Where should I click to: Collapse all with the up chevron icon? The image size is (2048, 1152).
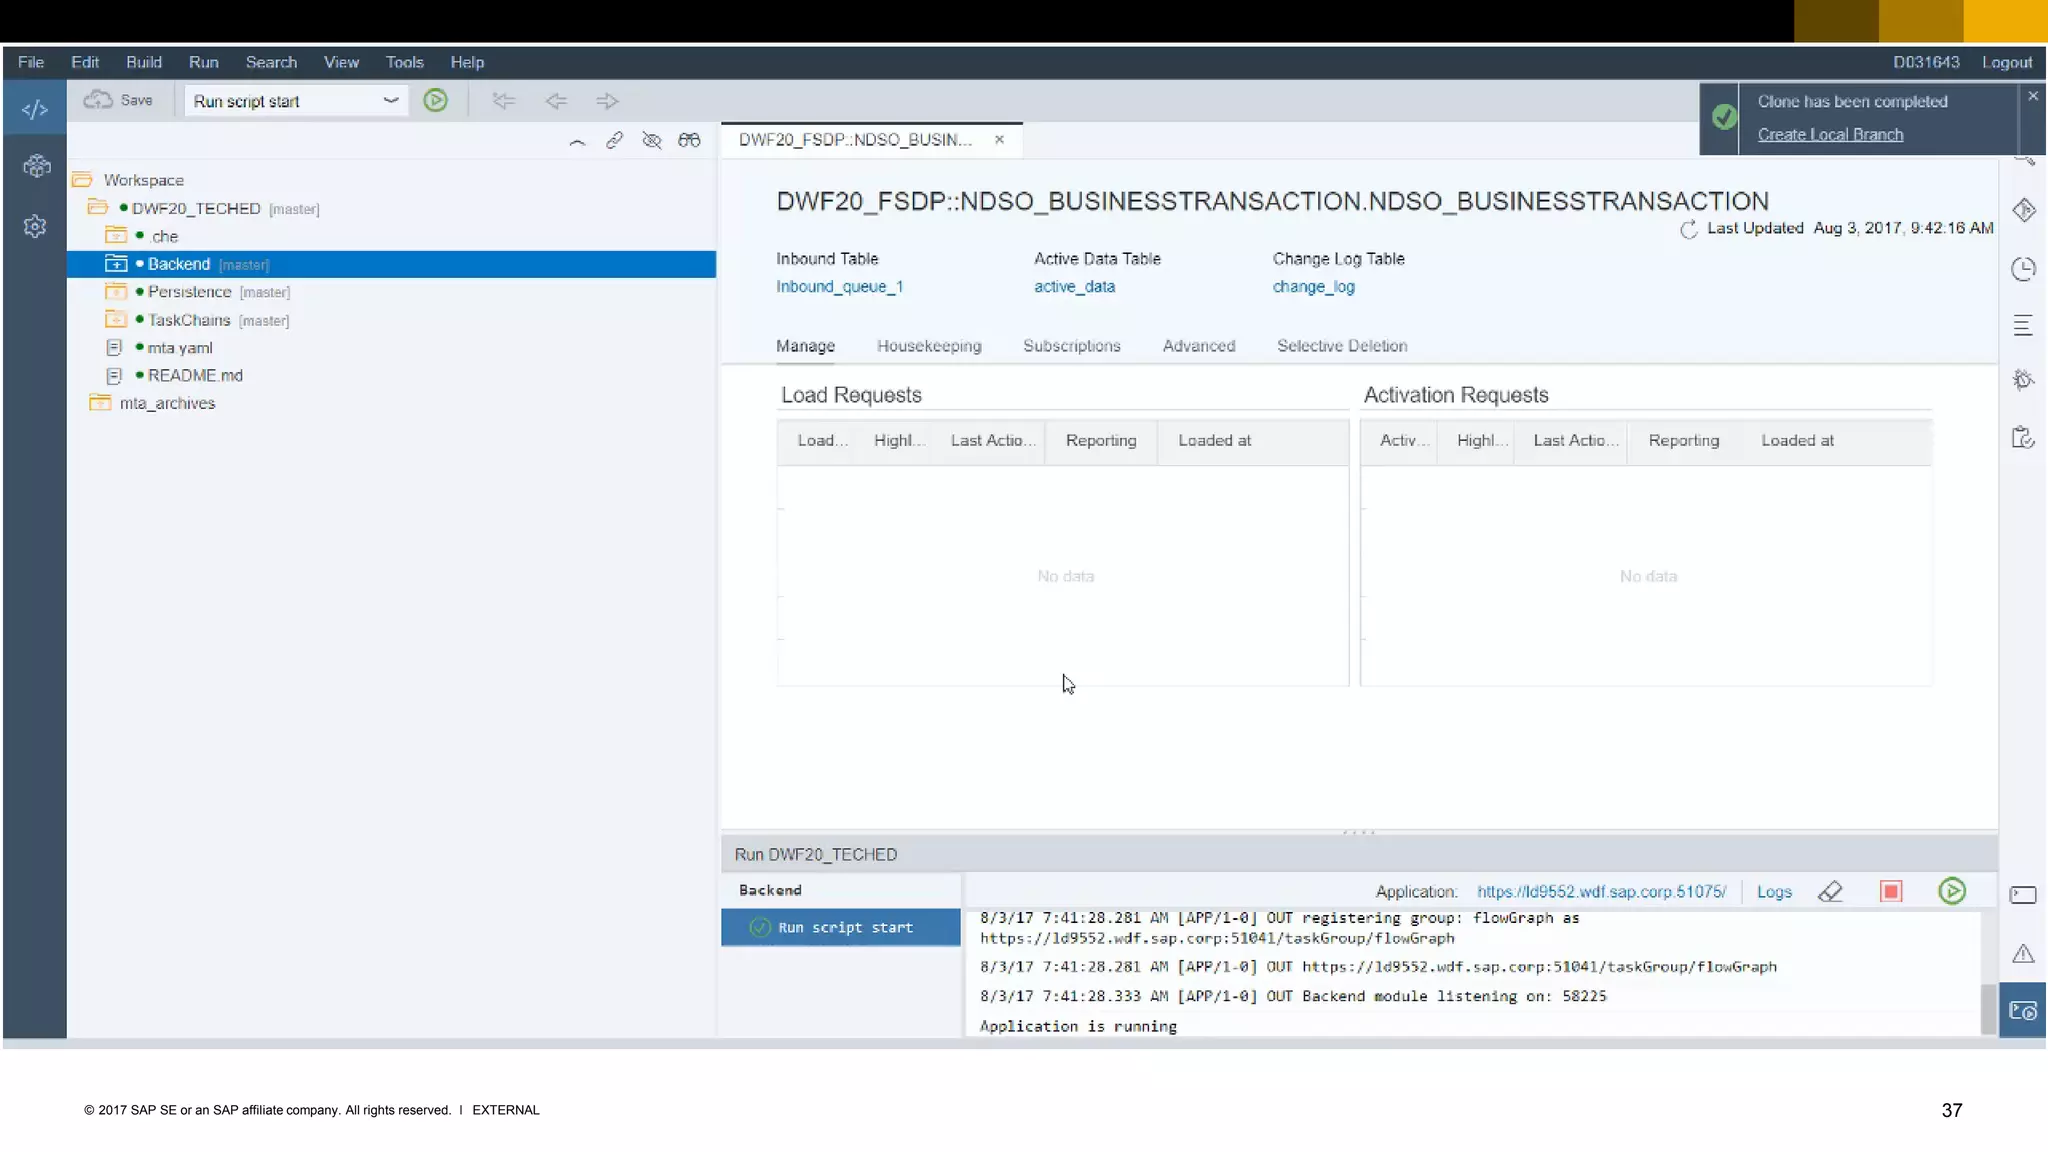(577, 141)
